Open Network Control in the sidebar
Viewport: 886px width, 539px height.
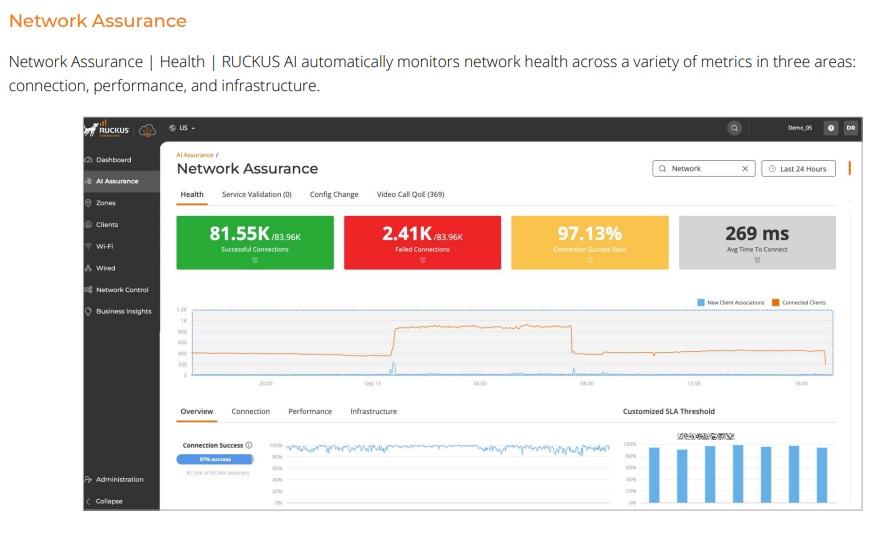click(121, 290)
